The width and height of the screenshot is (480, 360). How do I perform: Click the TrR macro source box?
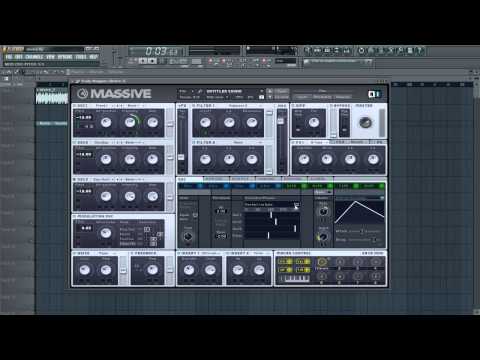[303, 269]
